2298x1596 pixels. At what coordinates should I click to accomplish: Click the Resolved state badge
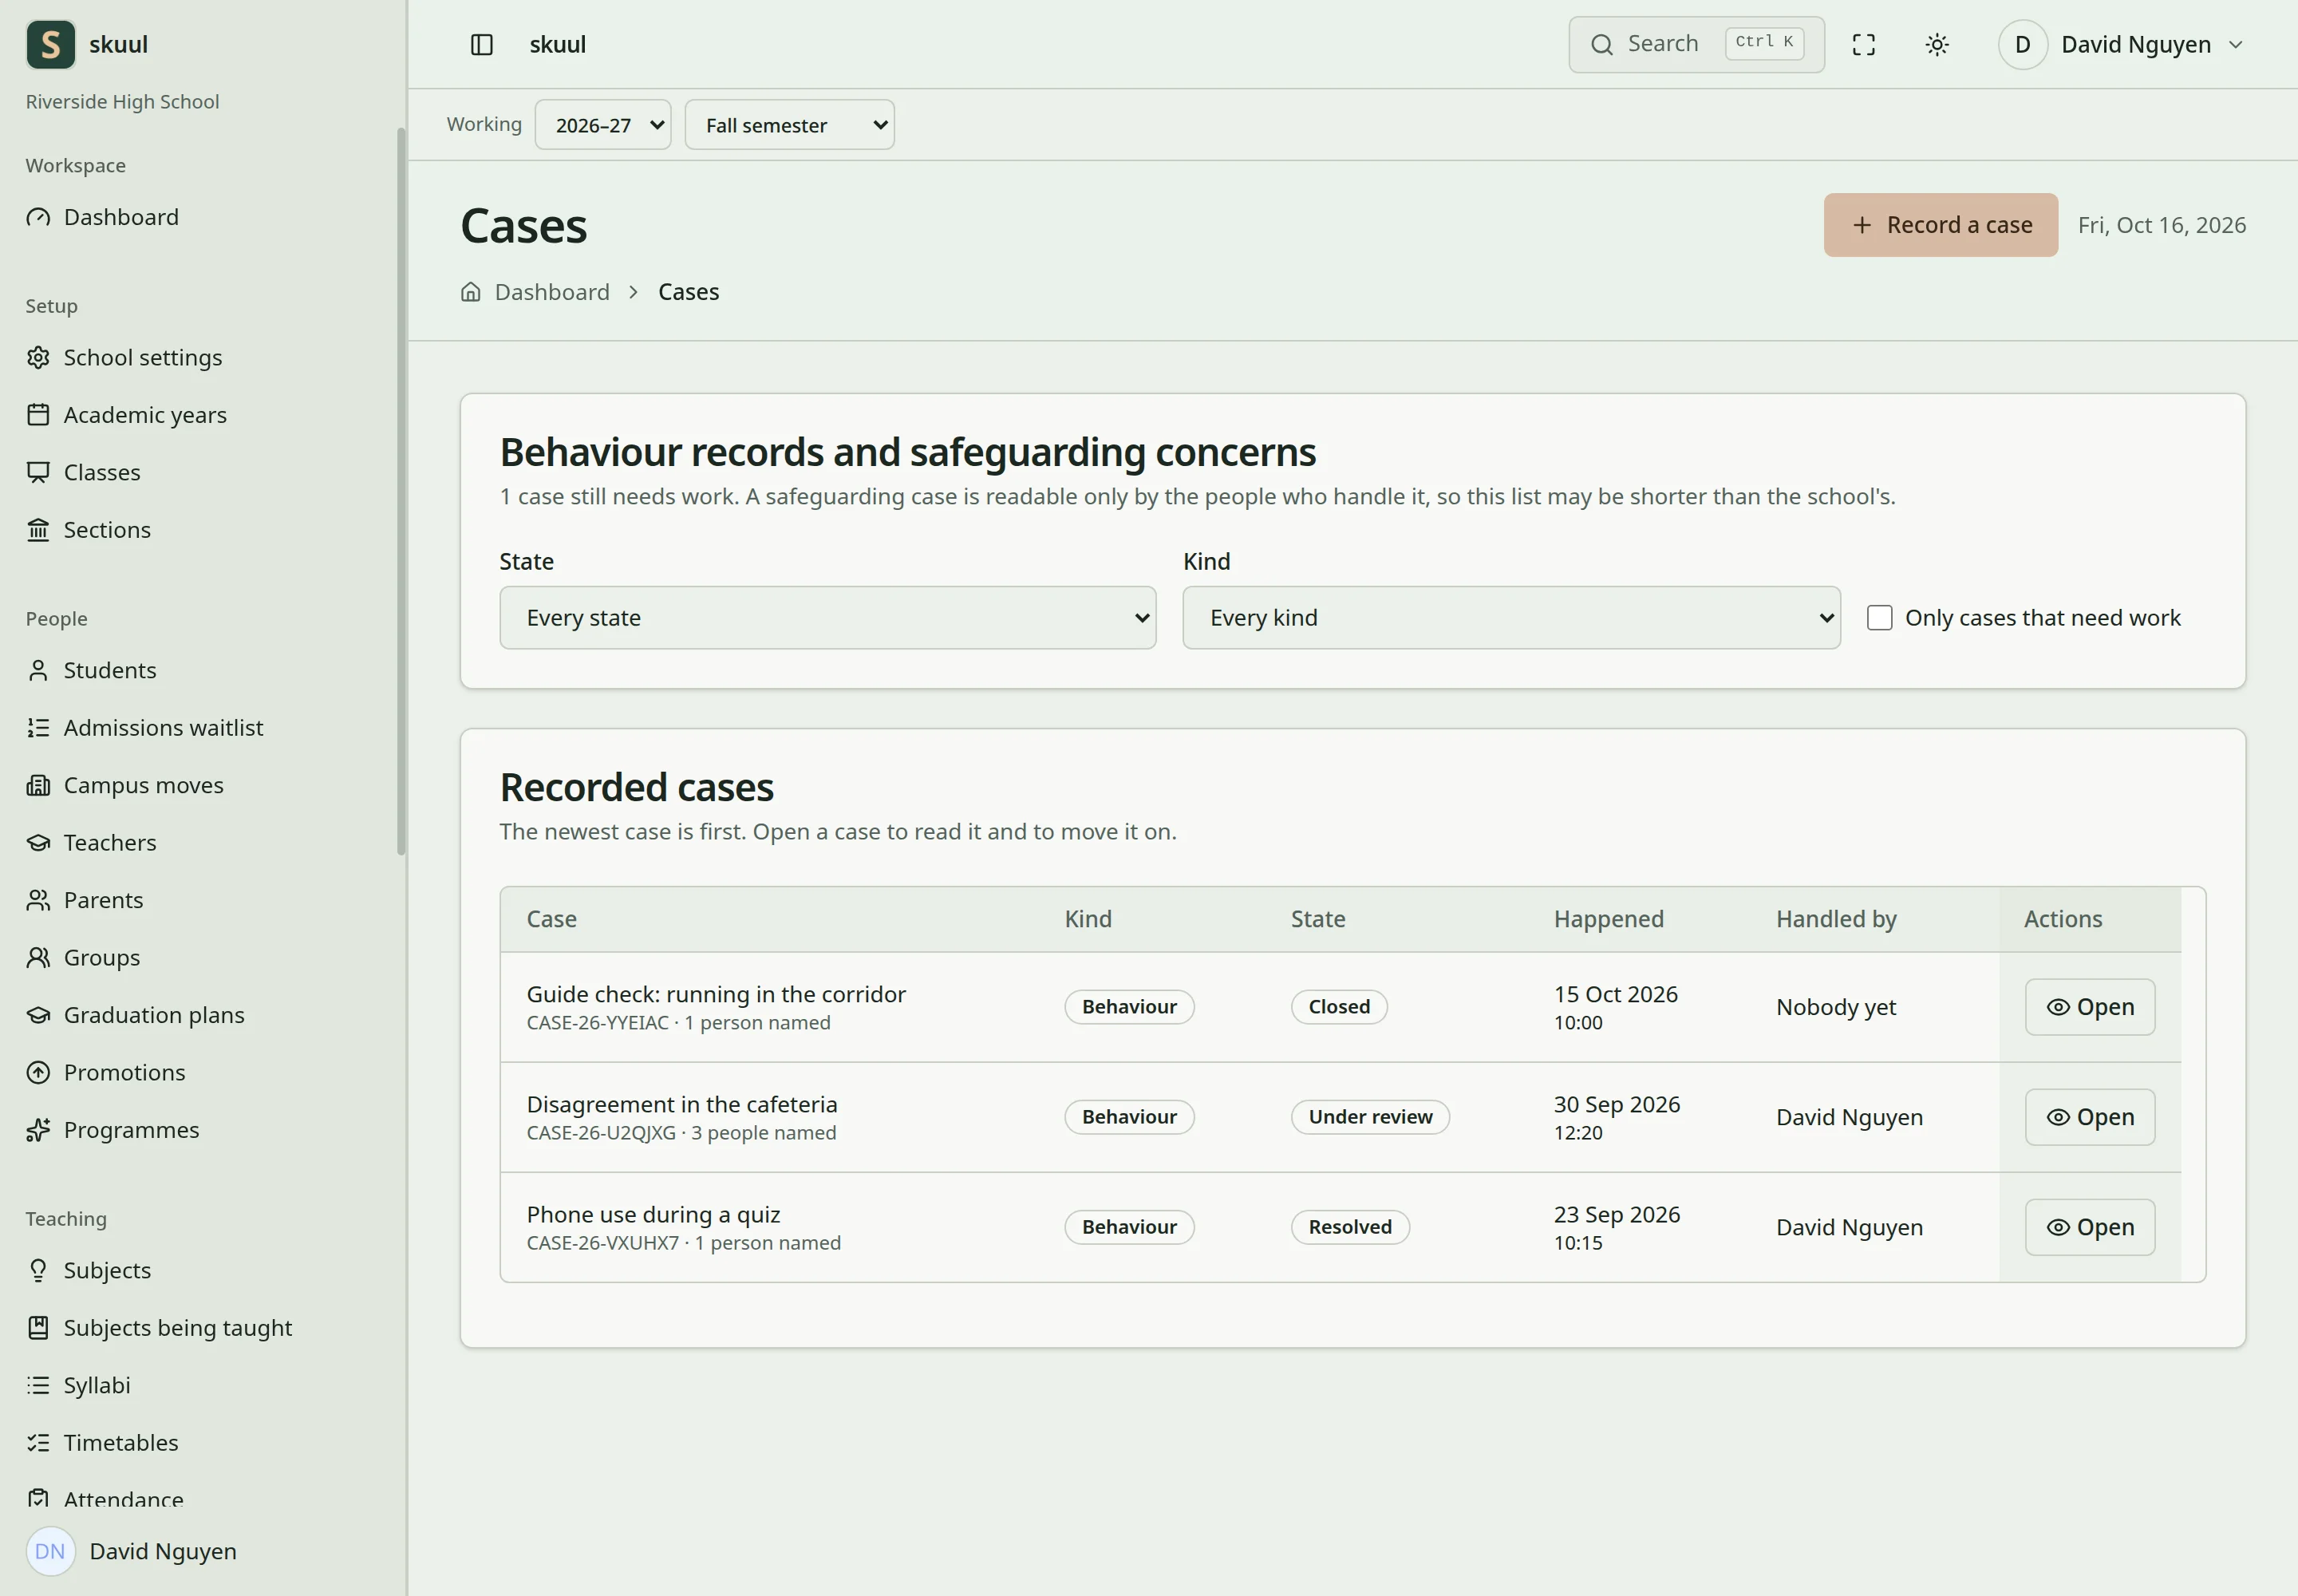coord(1350,1227)
